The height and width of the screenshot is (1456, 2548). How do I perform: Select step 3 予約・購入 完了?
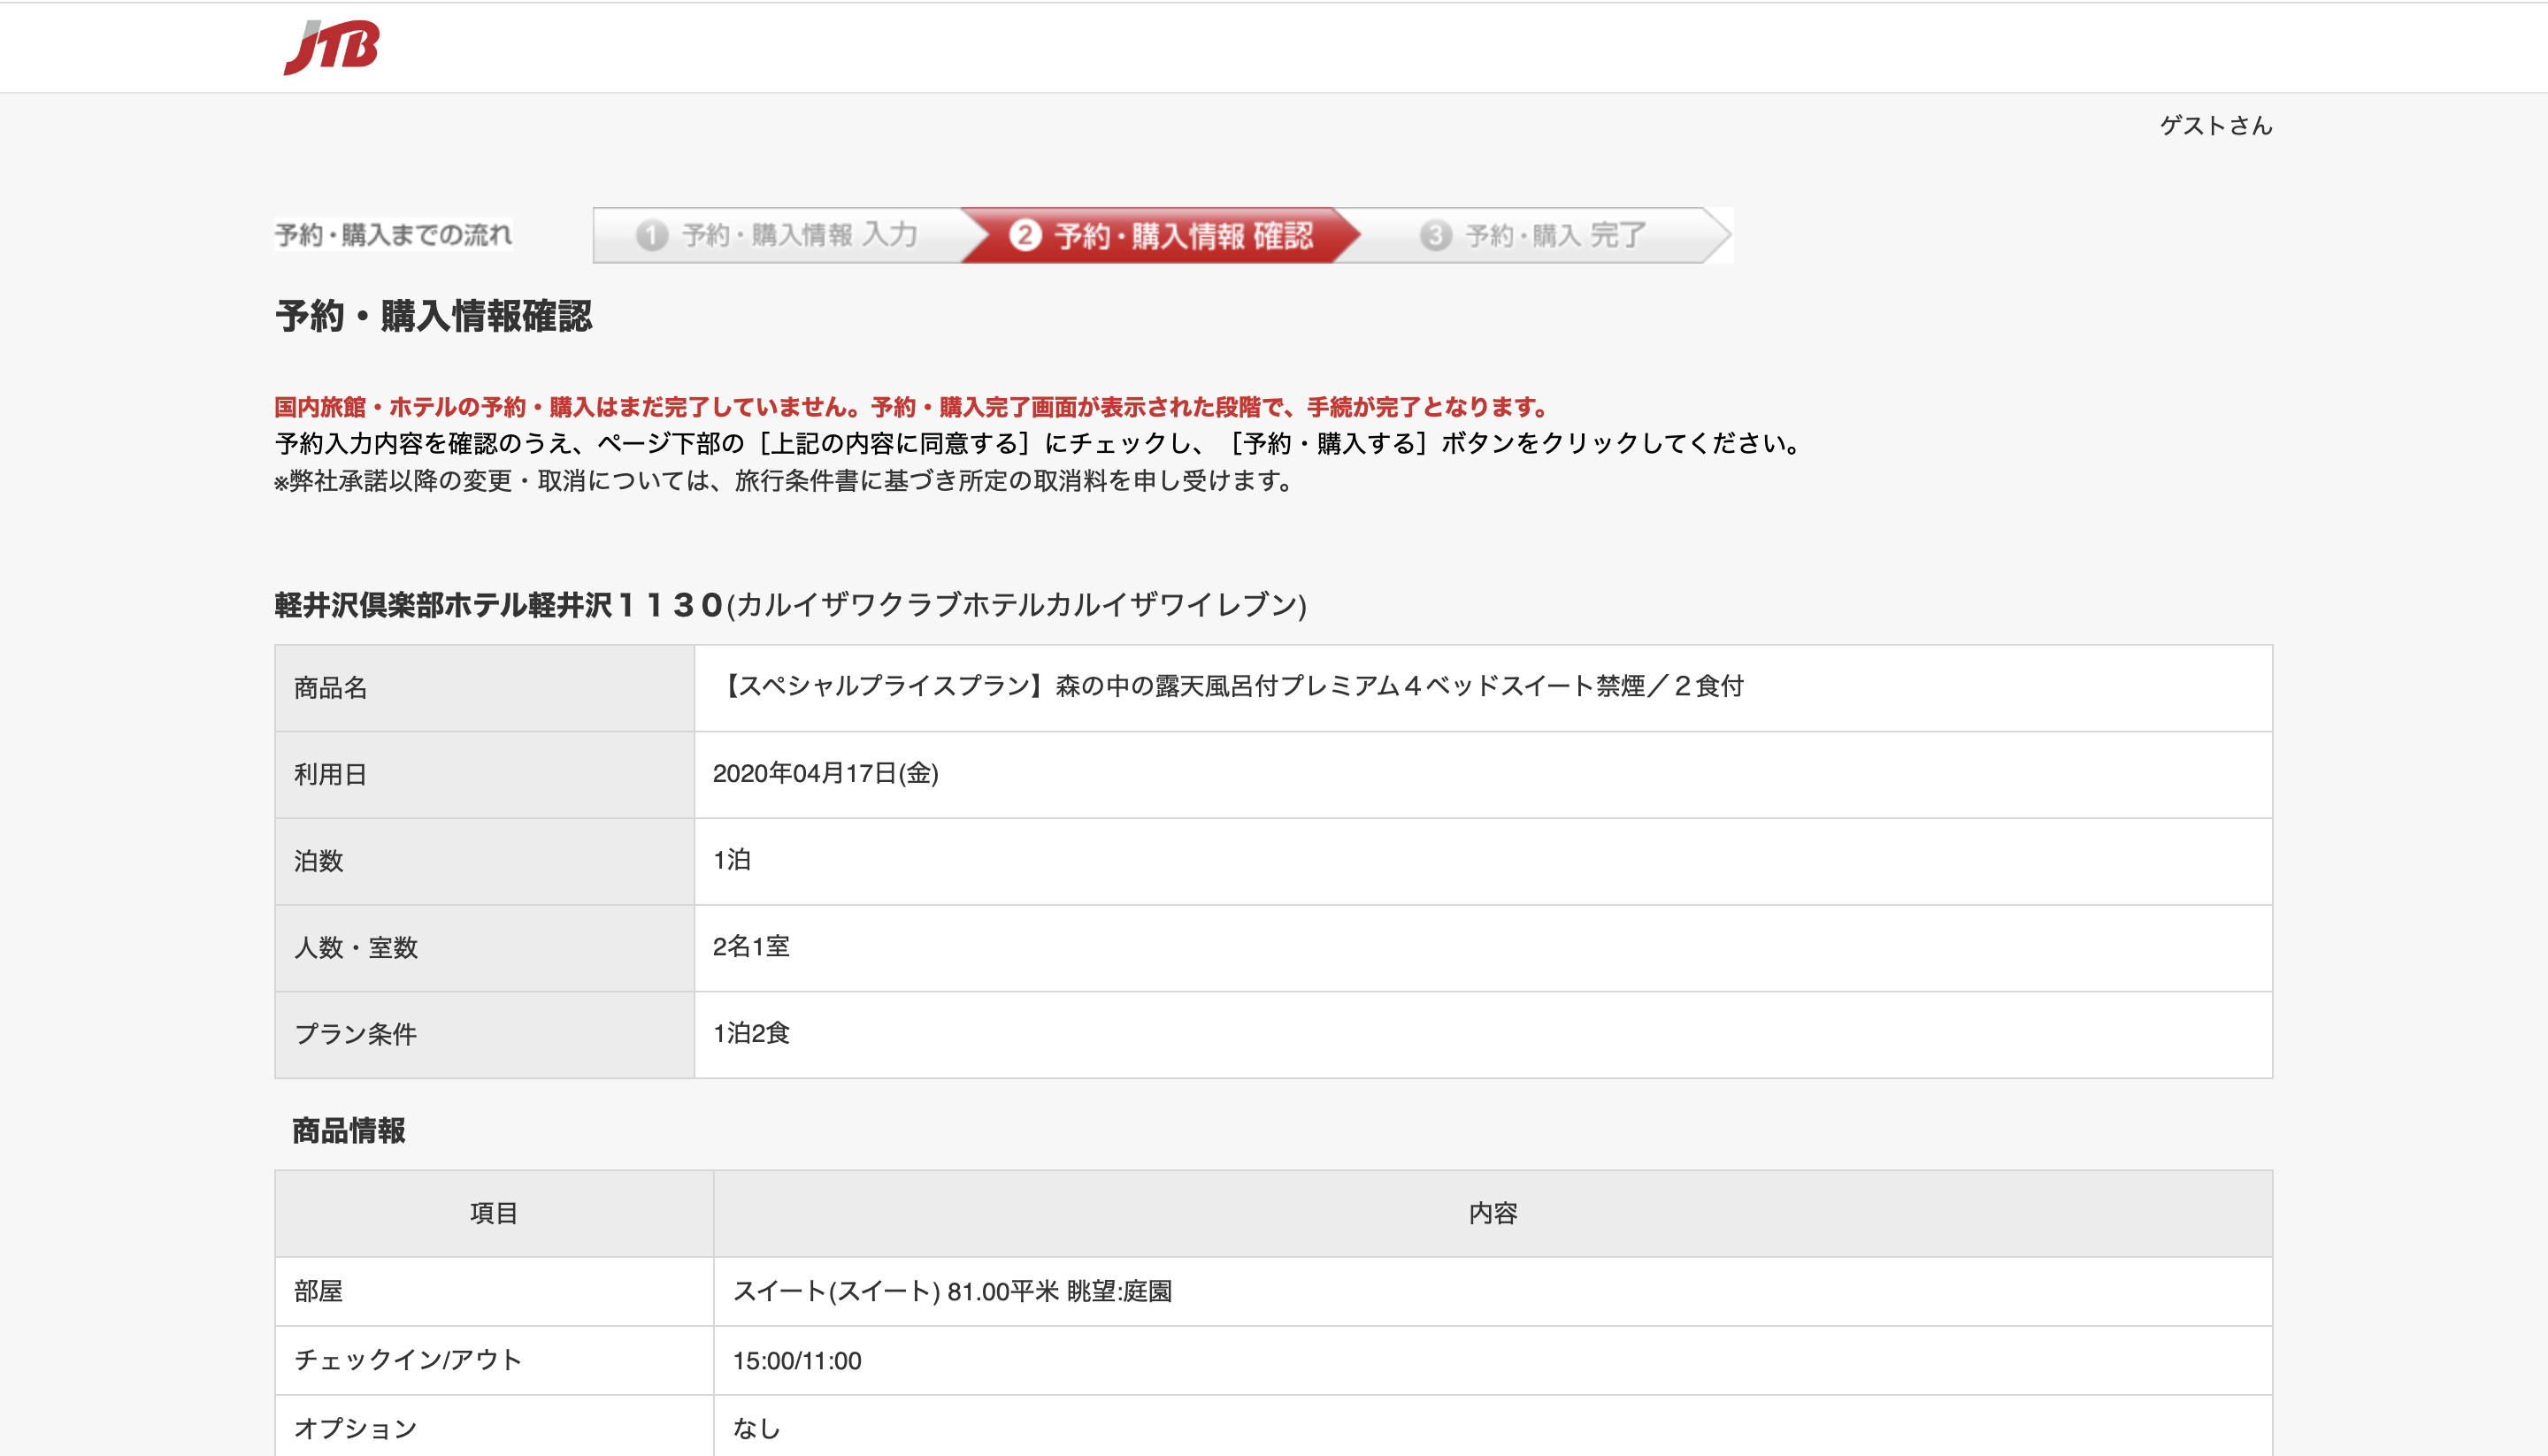(x=1533, y=235)
